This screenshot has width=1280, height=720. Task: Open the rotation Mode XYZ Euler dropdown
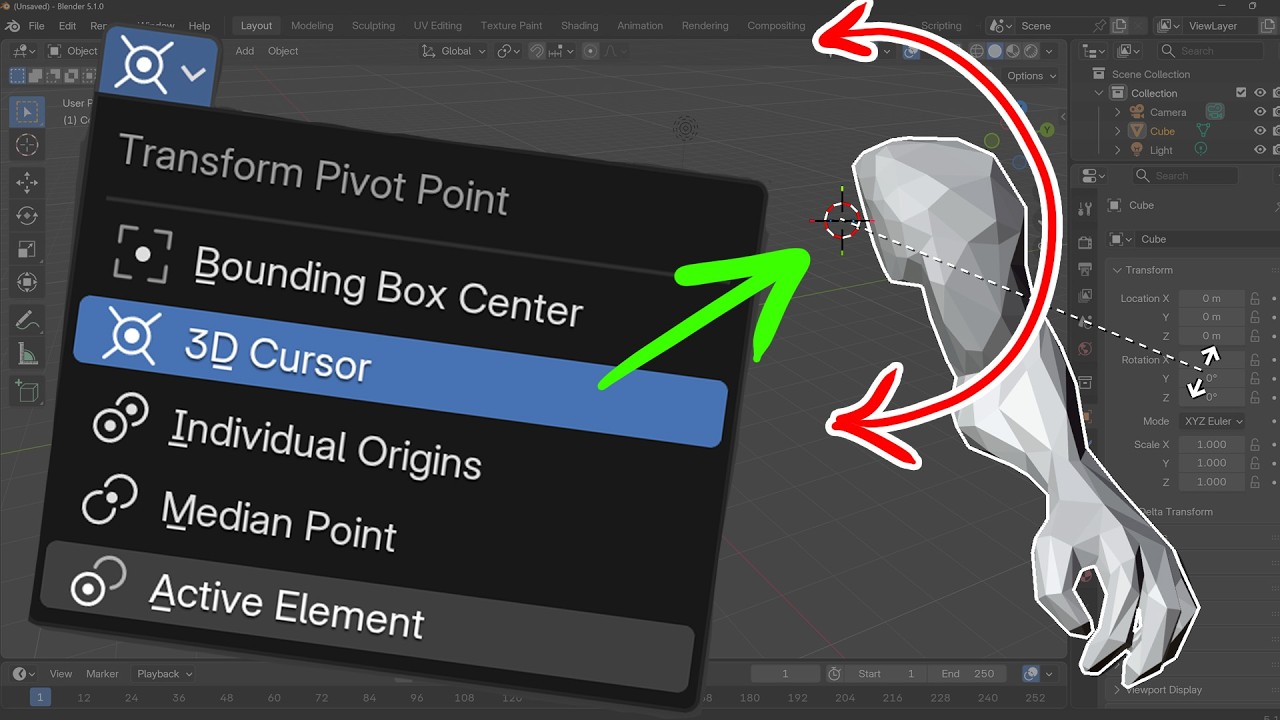pyautogui.click(x=1212, y=421)
